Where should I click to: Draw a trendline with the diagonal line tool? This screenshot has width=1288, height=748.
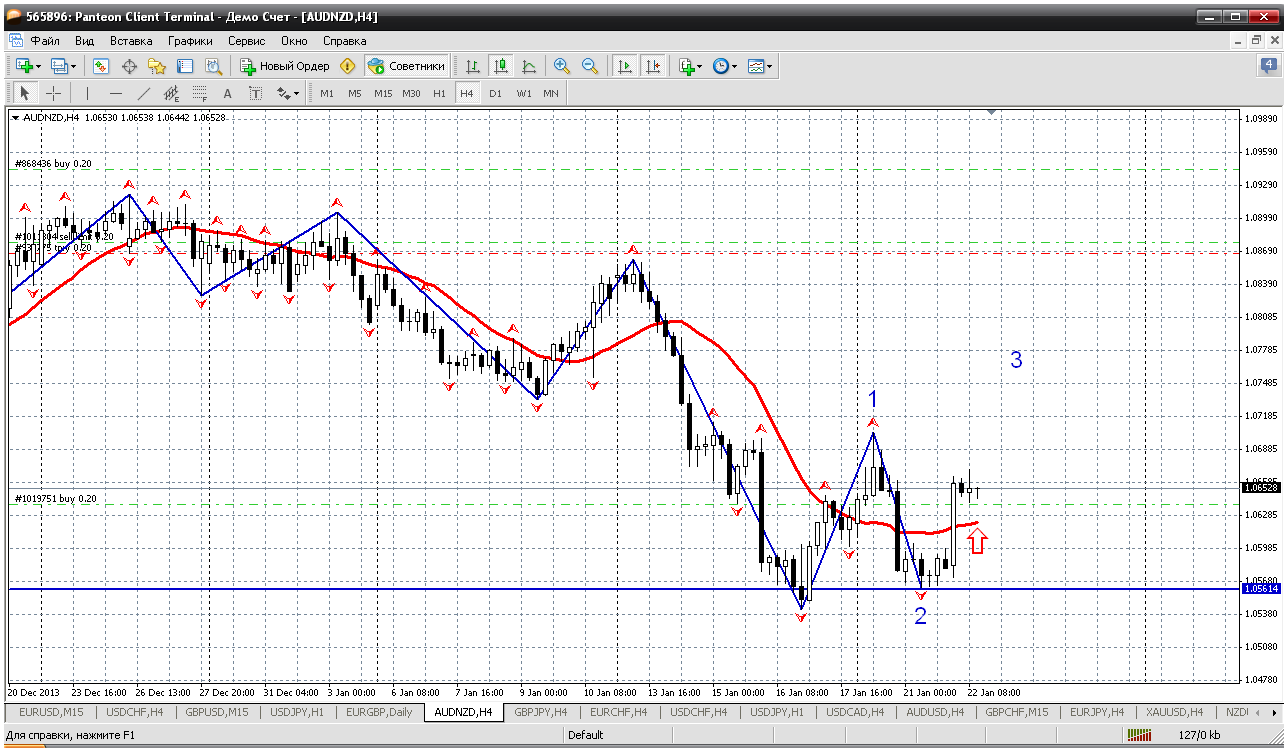pos(143,93)
